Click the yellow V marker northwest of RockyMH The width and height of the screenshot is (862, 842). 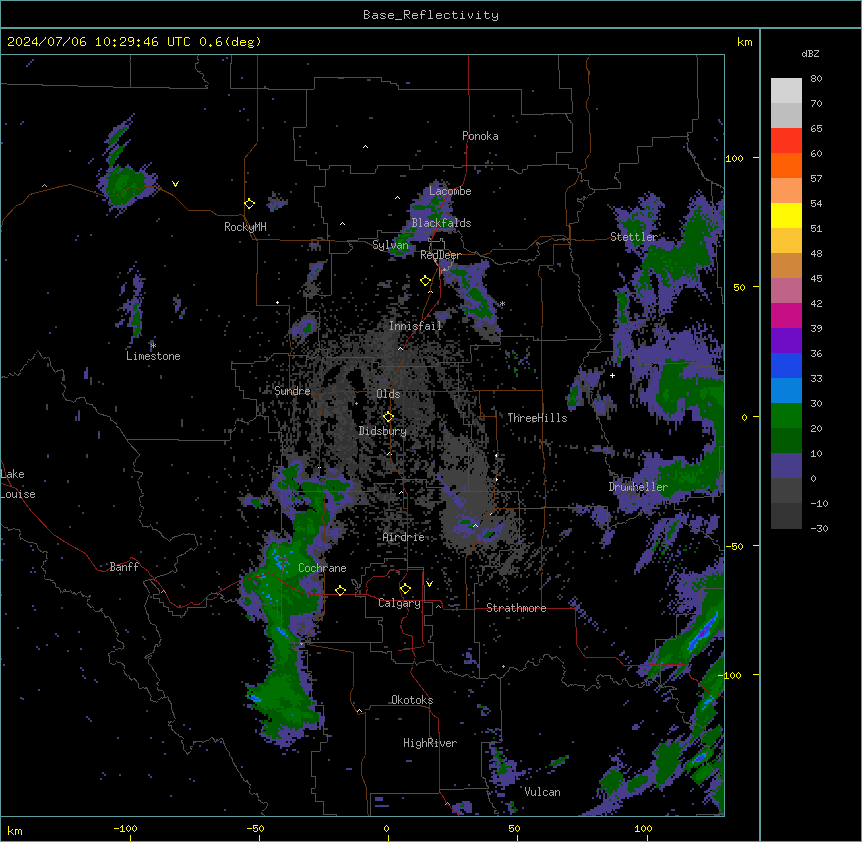(175, 184)
